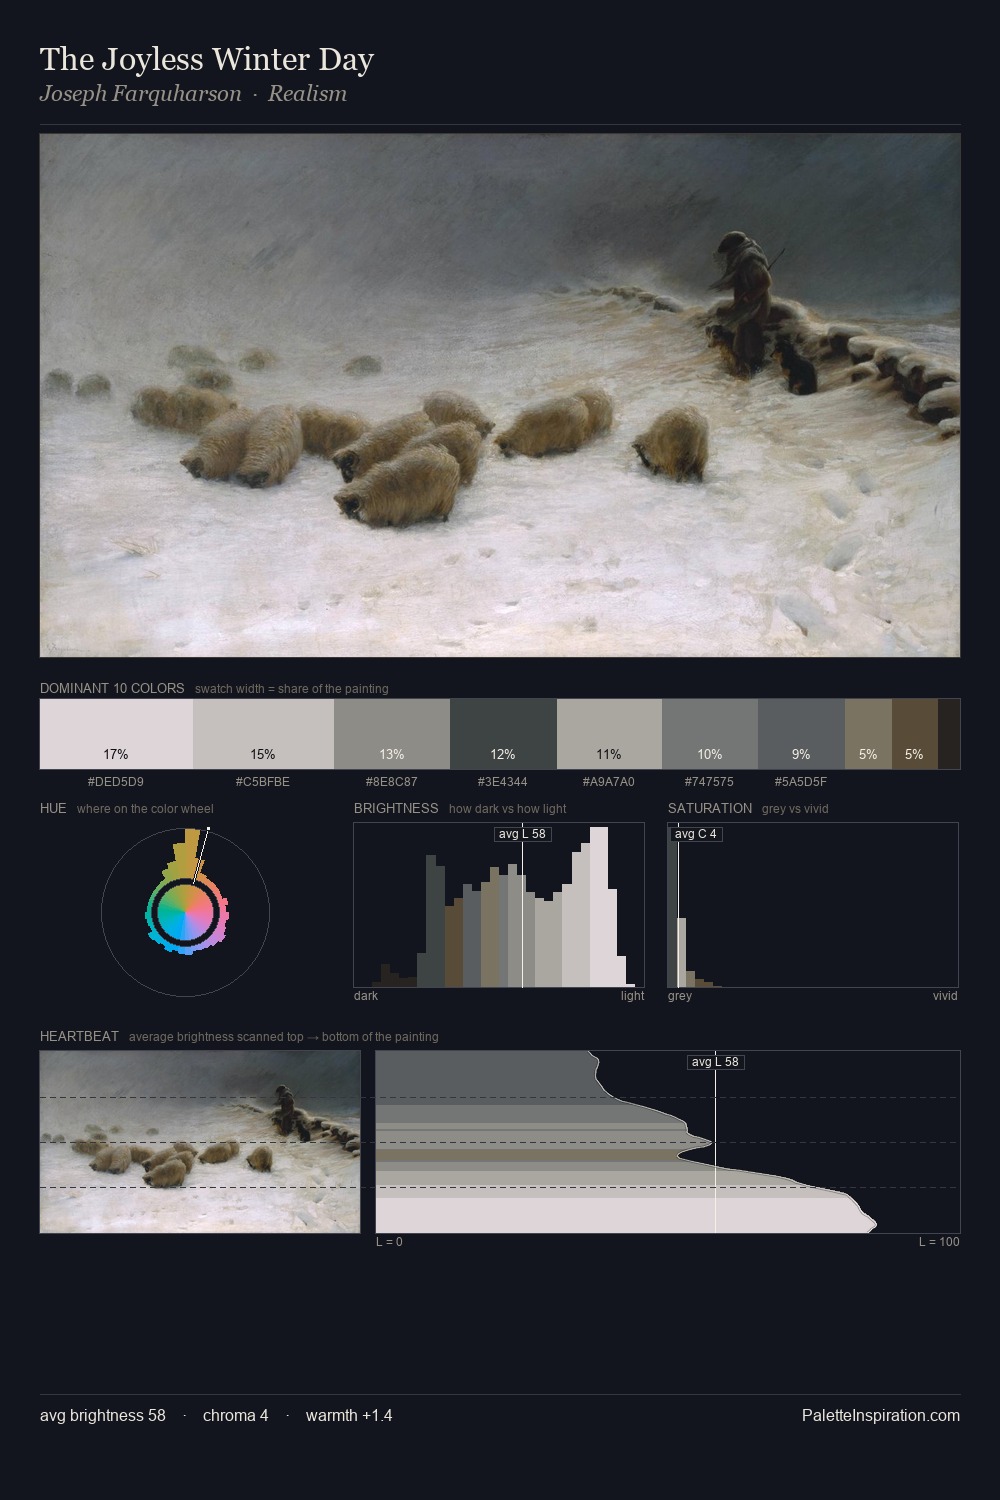
Task: Click the hex code label '#3E4344'
Action: 503,782
